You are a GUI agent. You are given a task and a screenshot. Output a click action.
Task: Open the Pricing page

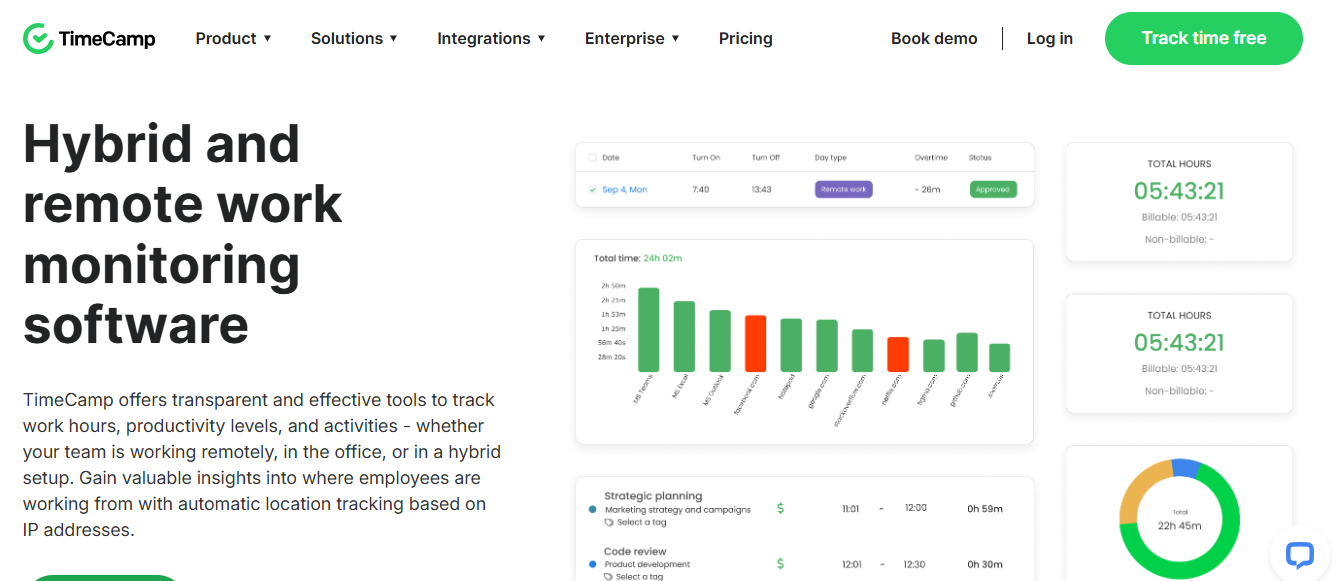coord(746,38)
